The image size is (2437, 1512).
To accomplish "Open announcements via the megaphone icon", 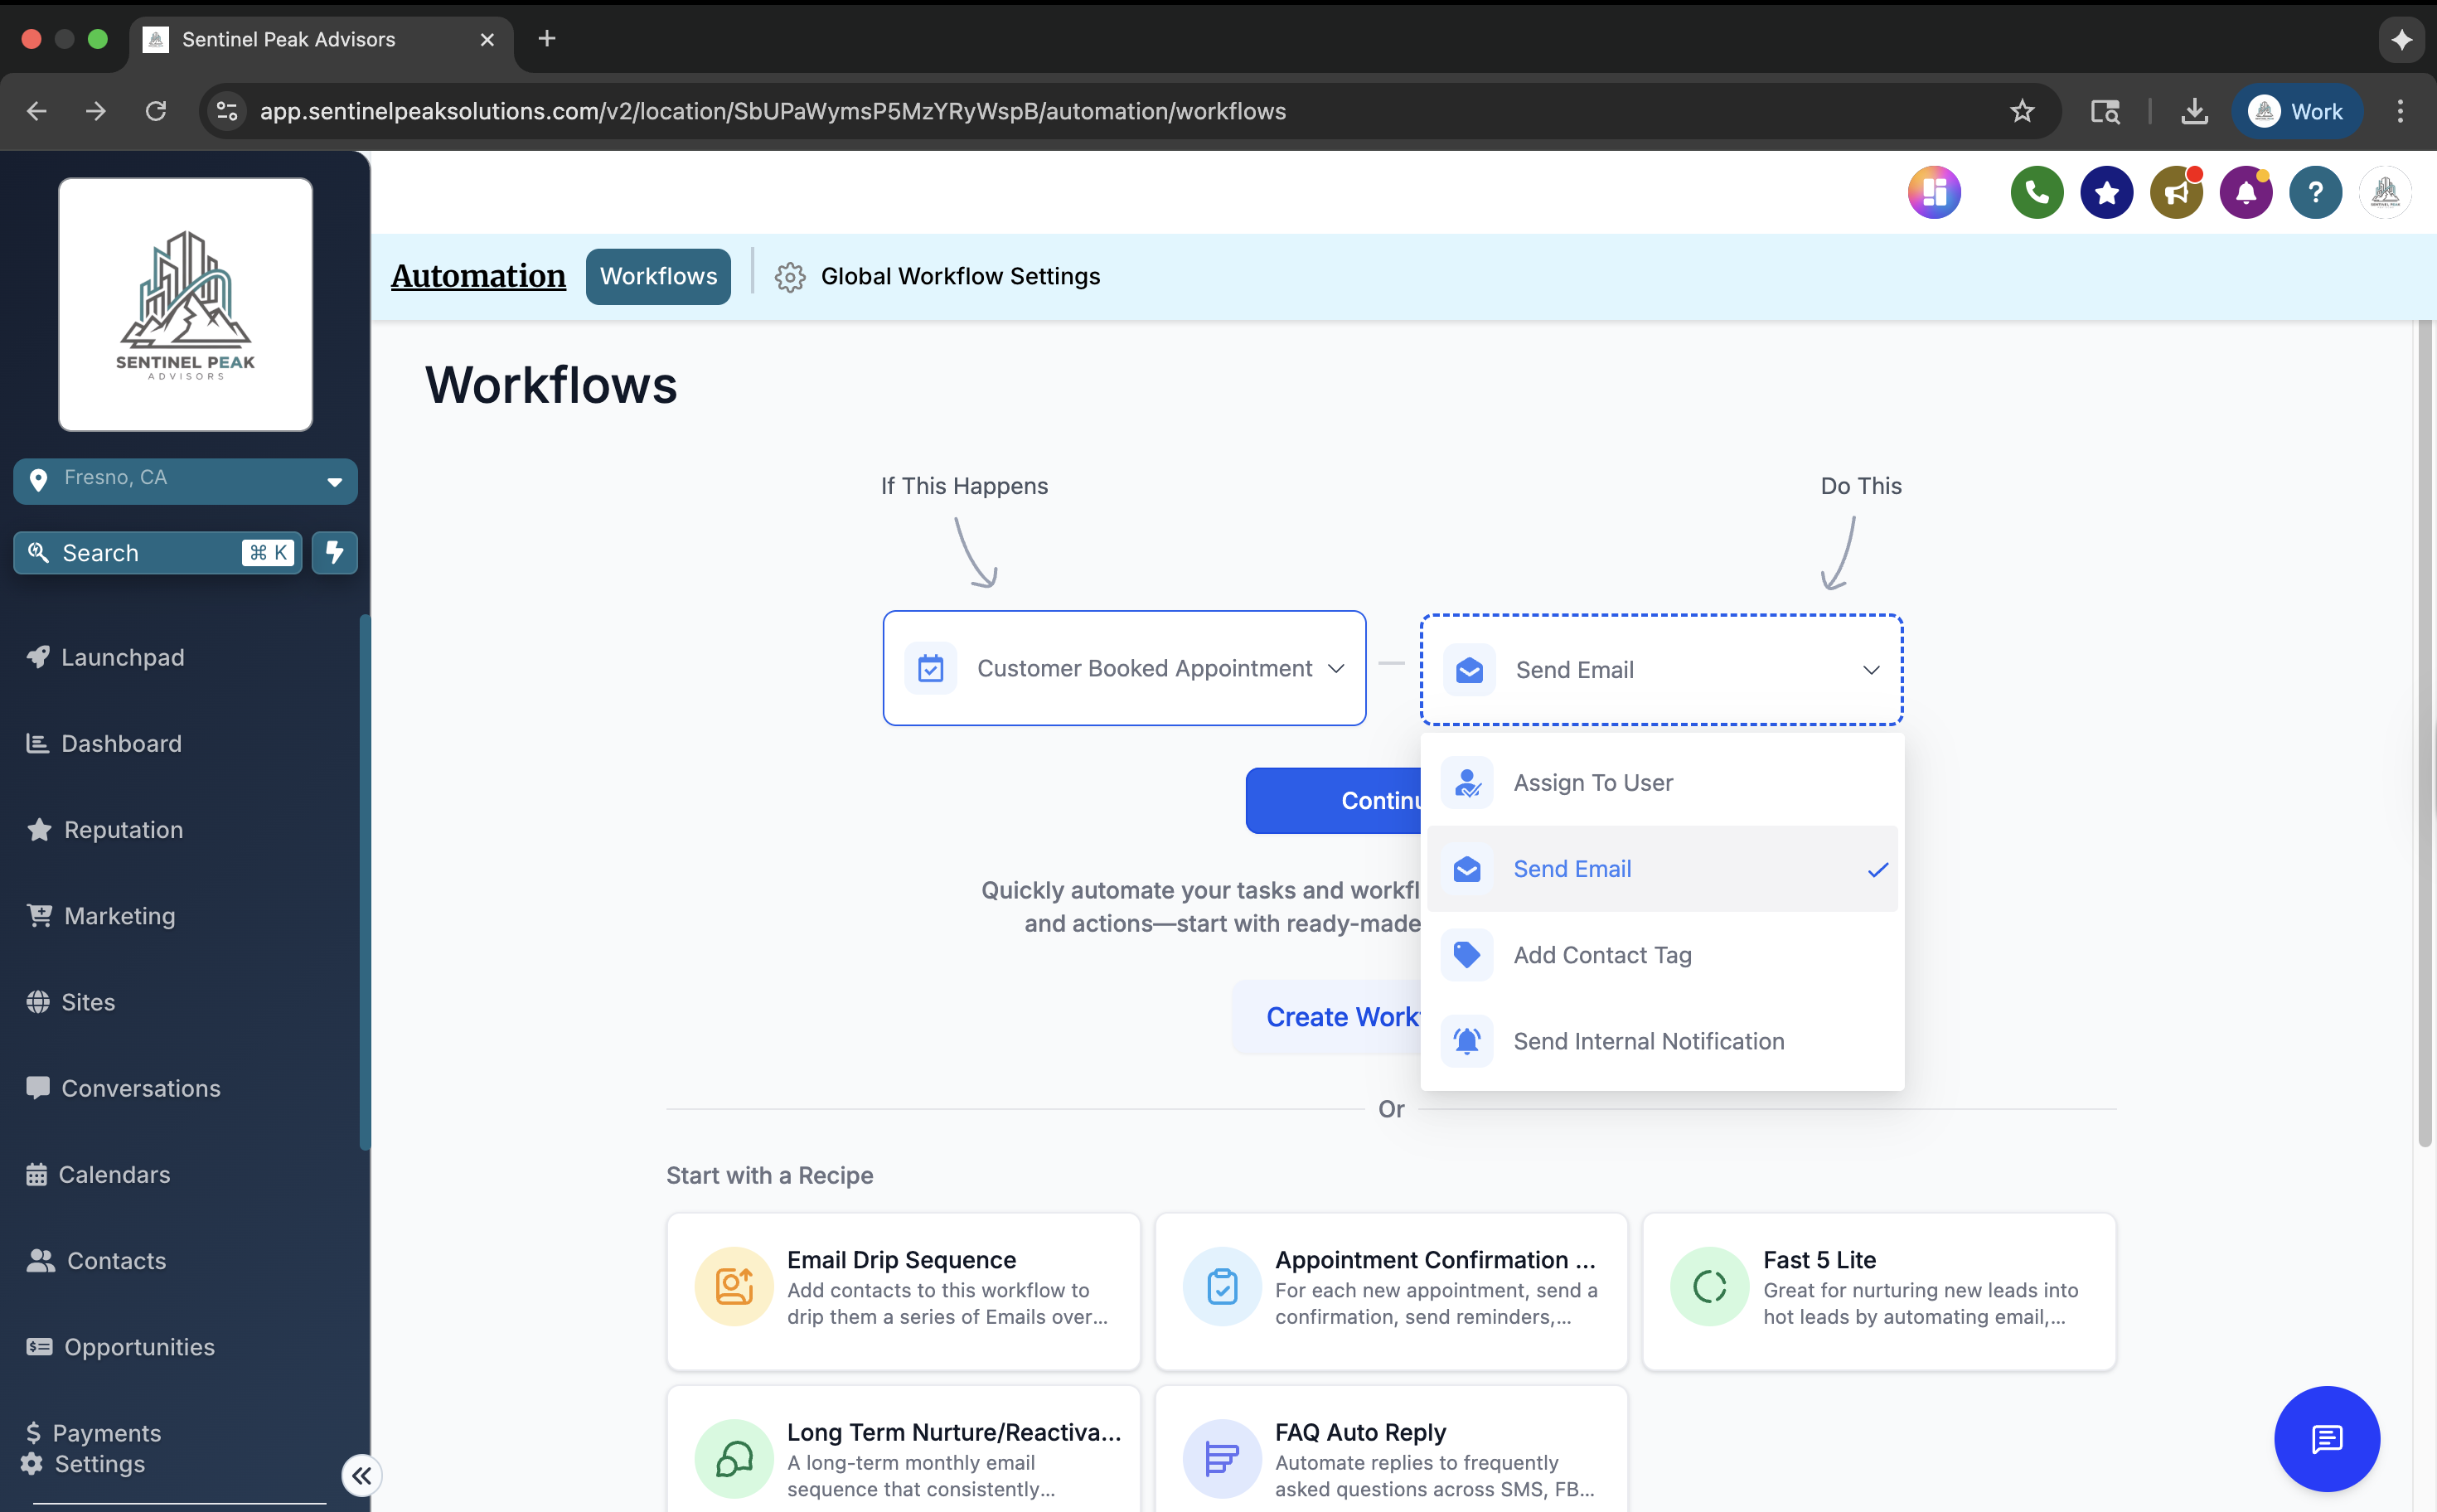I will tap(2176, 192).
